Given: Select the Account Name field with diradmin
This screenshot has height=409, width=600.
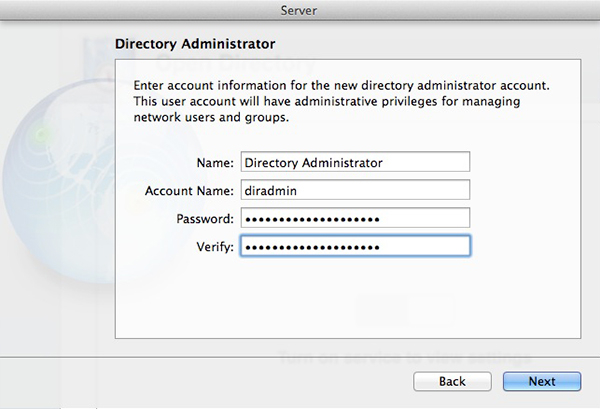Looking at the screenshot, I should click(355, 190).
